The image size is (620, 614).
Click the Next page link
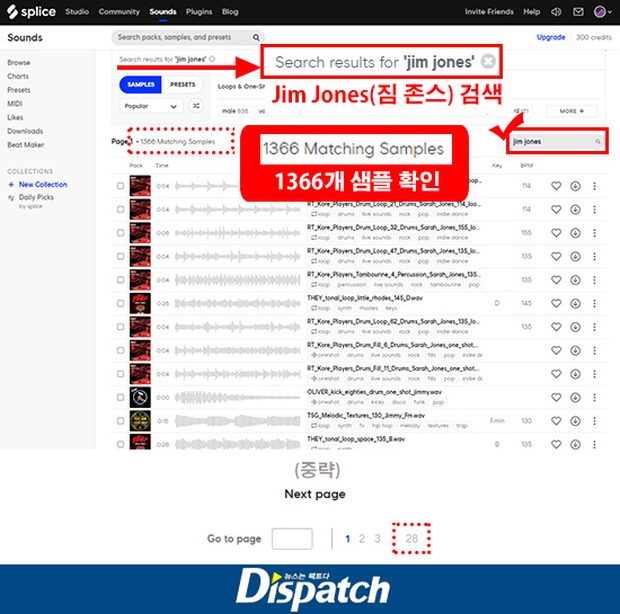click(x=315, y=494)
